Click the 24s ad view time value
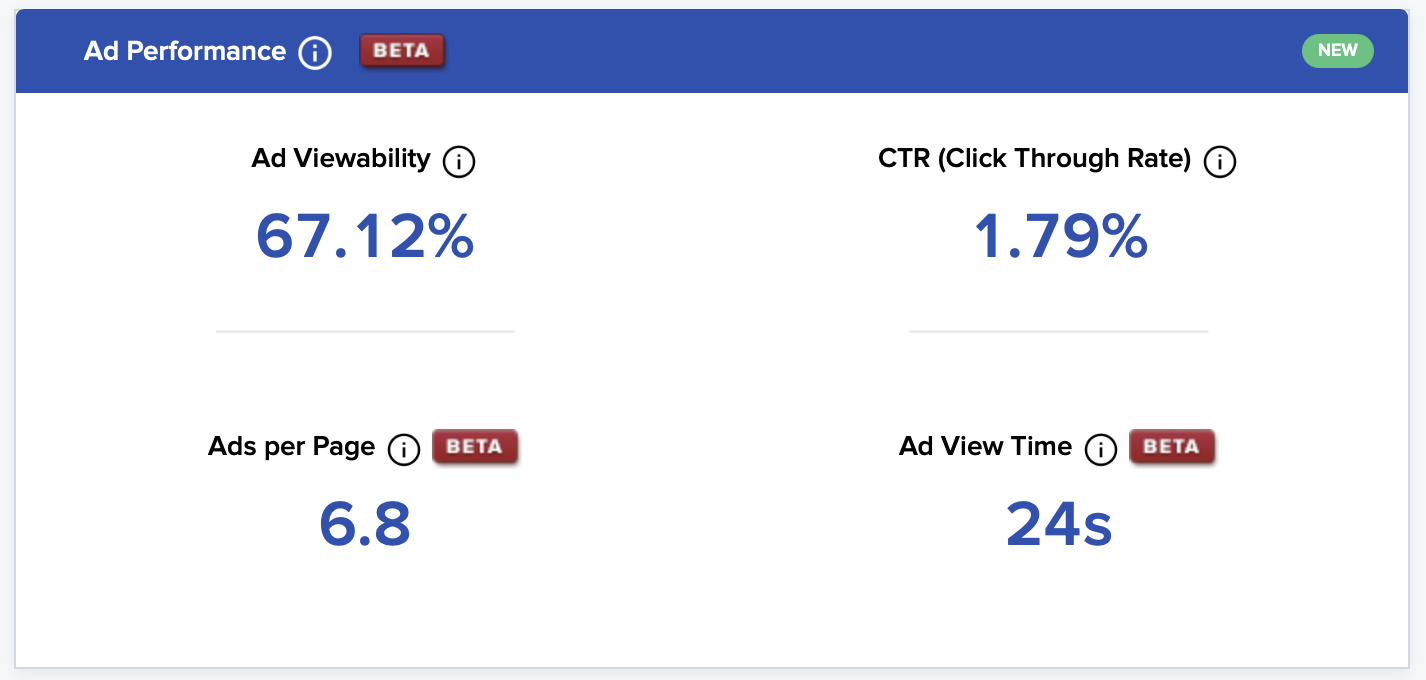Screen dimensions: 1426x680 (x=1059, y=524)
